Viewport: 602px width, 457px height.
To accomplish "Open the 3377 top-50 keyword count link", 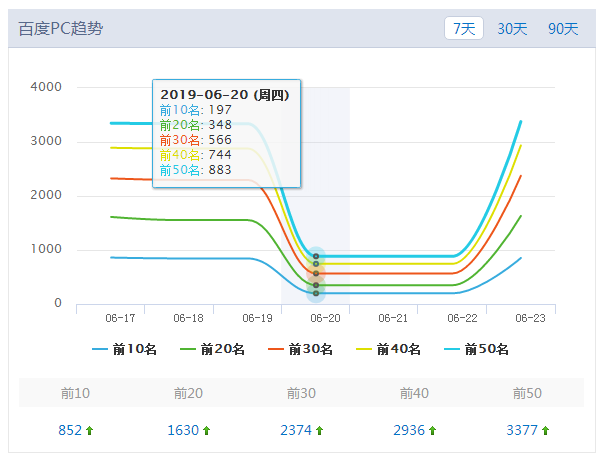I will coord(522,430).
